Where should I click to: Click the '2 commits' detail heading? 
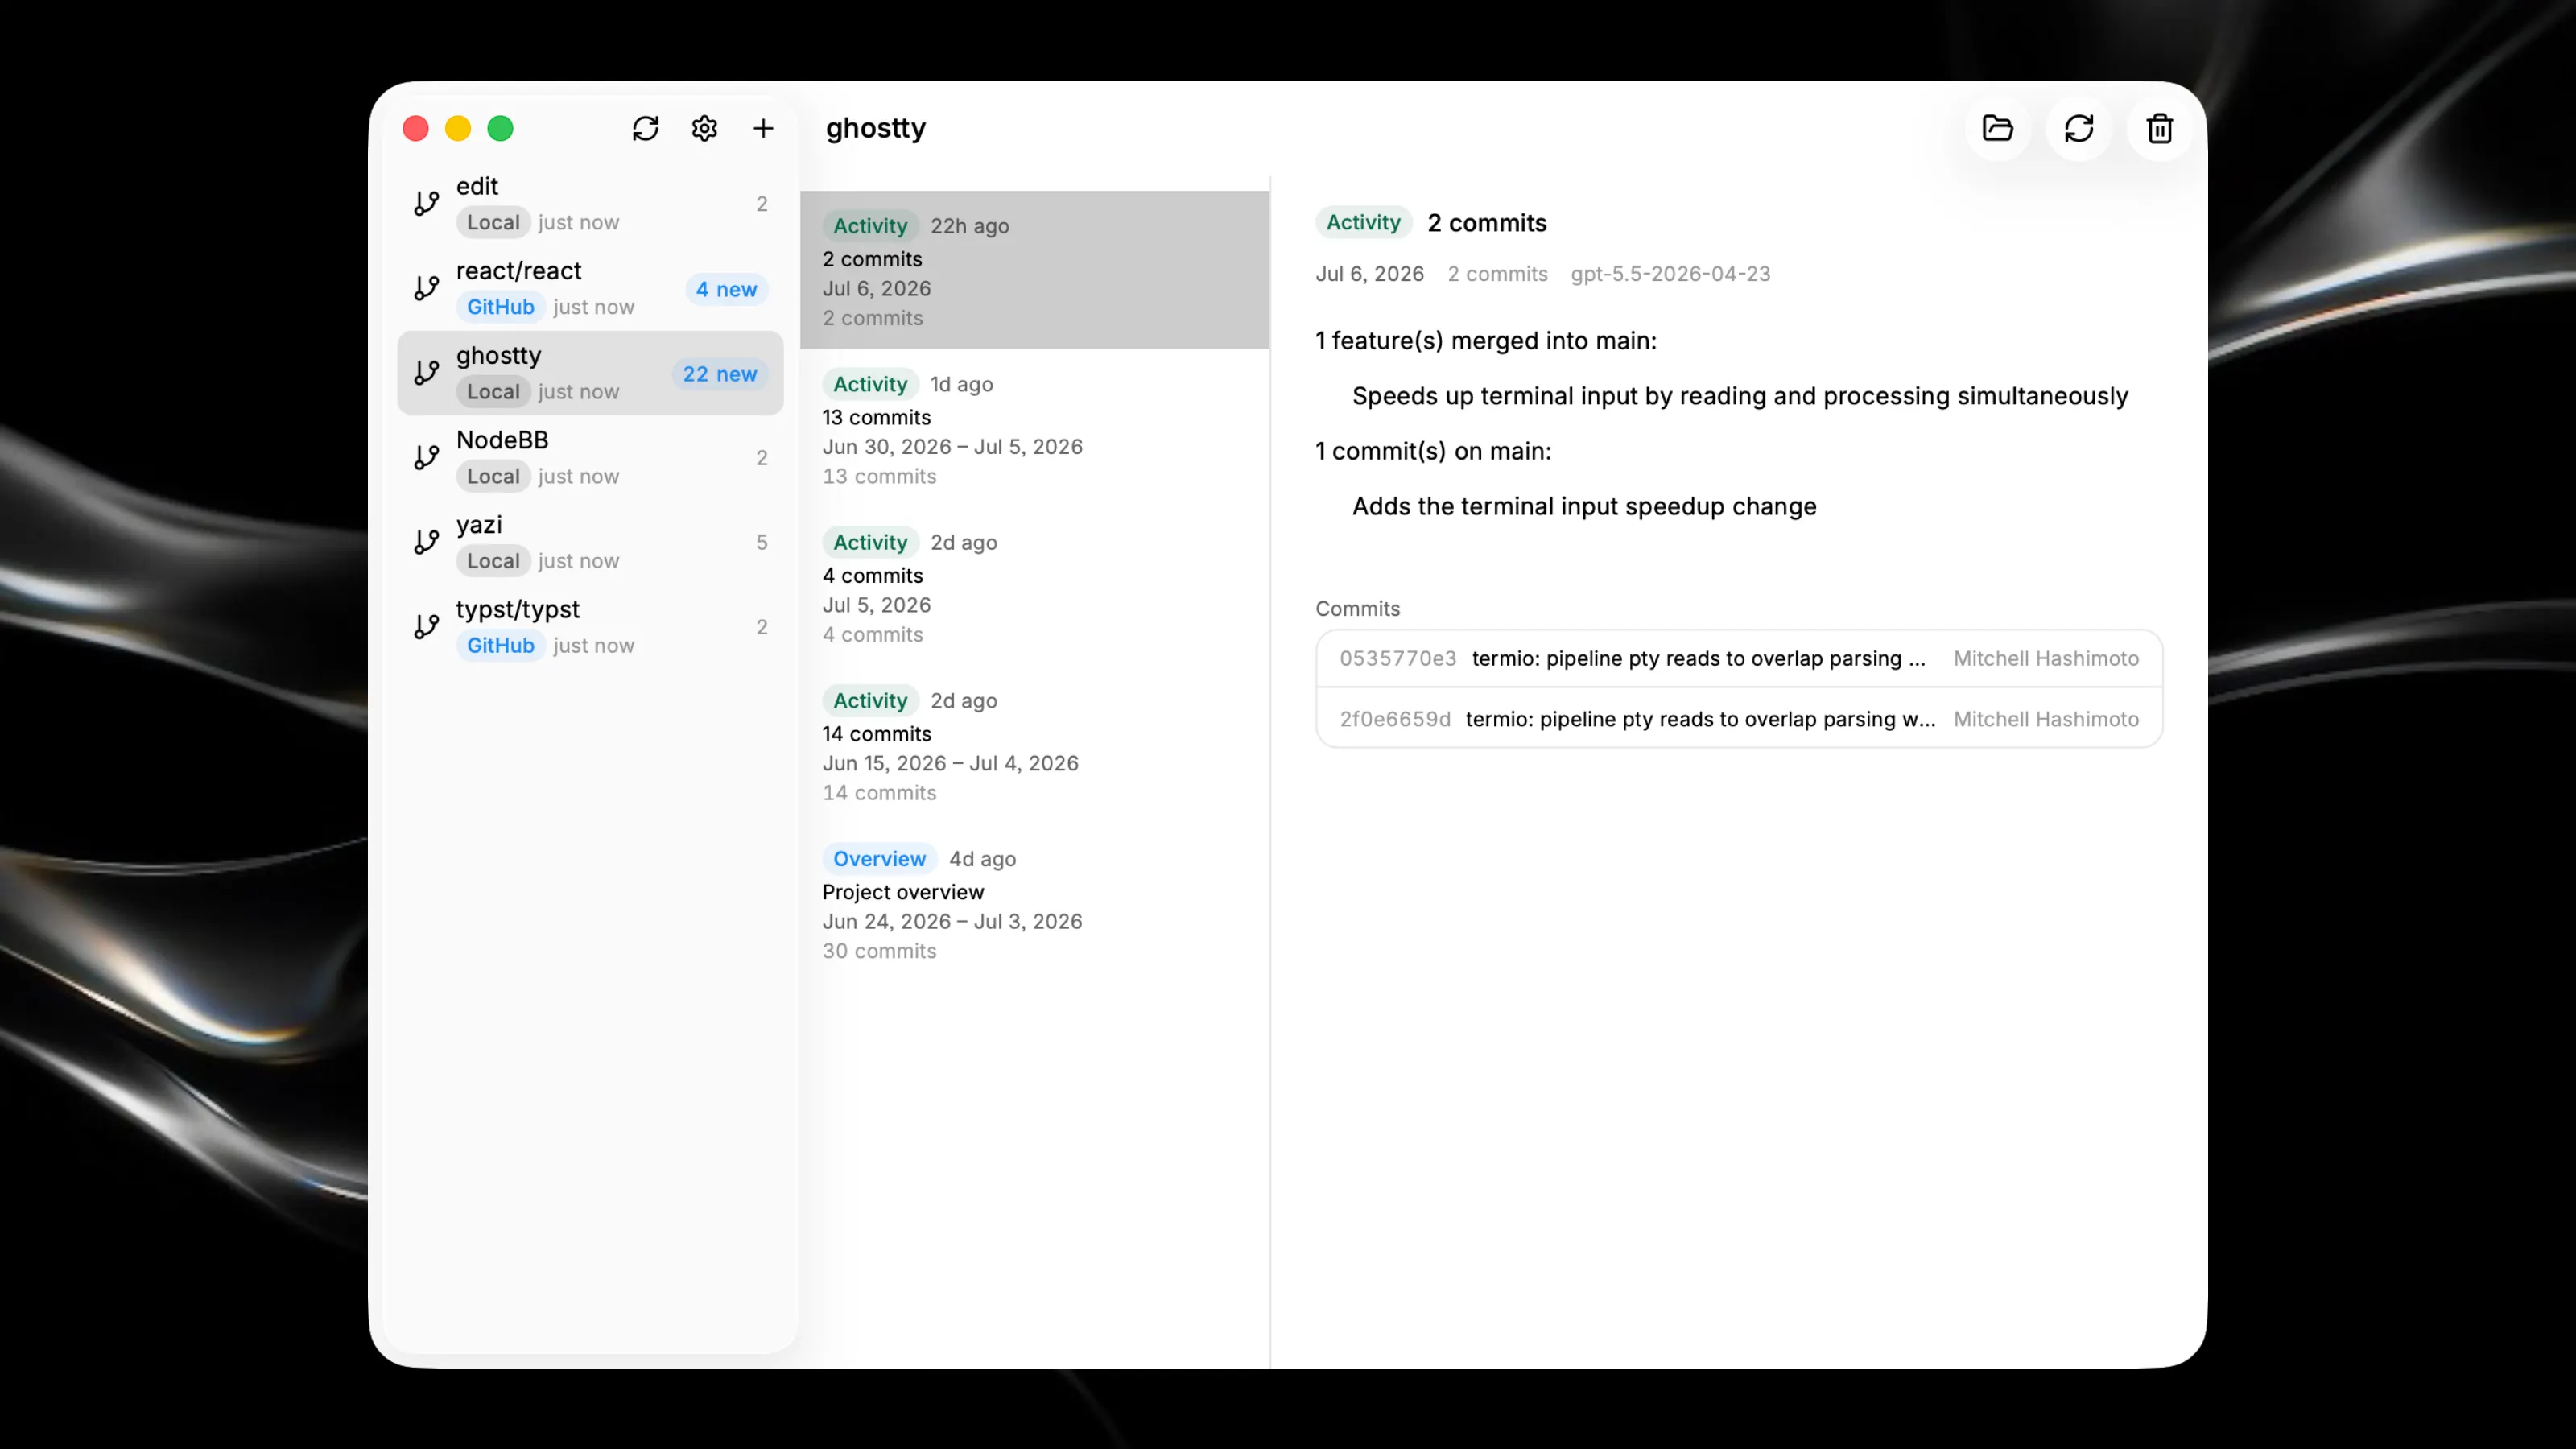[x=1486, y=223]
